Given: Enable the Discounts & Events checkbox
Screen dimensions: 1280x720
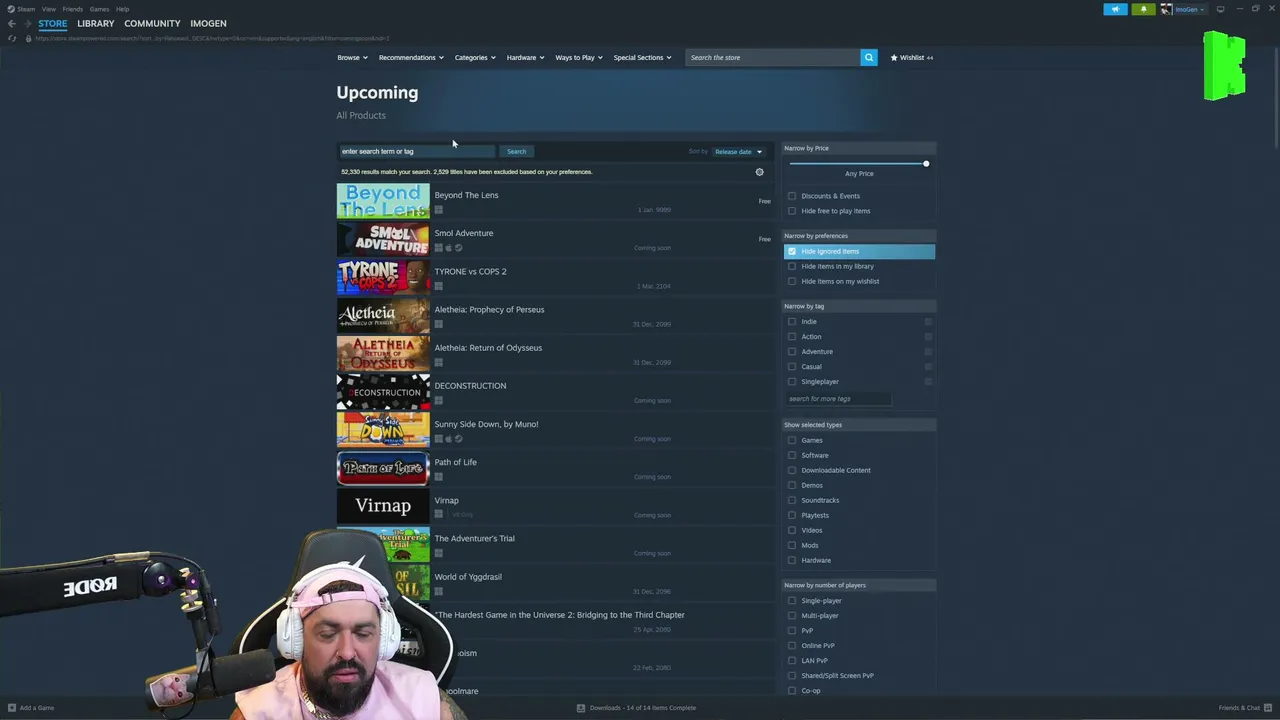Looking at the screenshot, I should coord(792,196).
